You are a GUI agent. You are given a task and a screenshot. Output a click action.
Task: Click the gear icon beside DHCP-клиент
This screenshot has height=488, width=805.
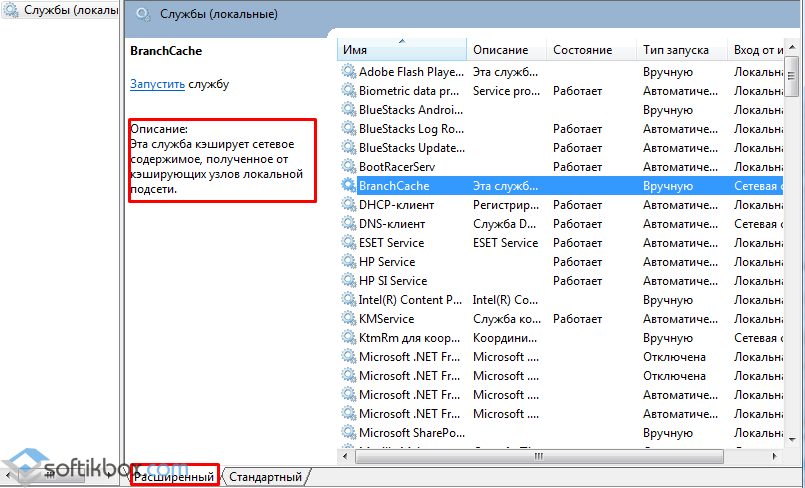coord(348,204)
